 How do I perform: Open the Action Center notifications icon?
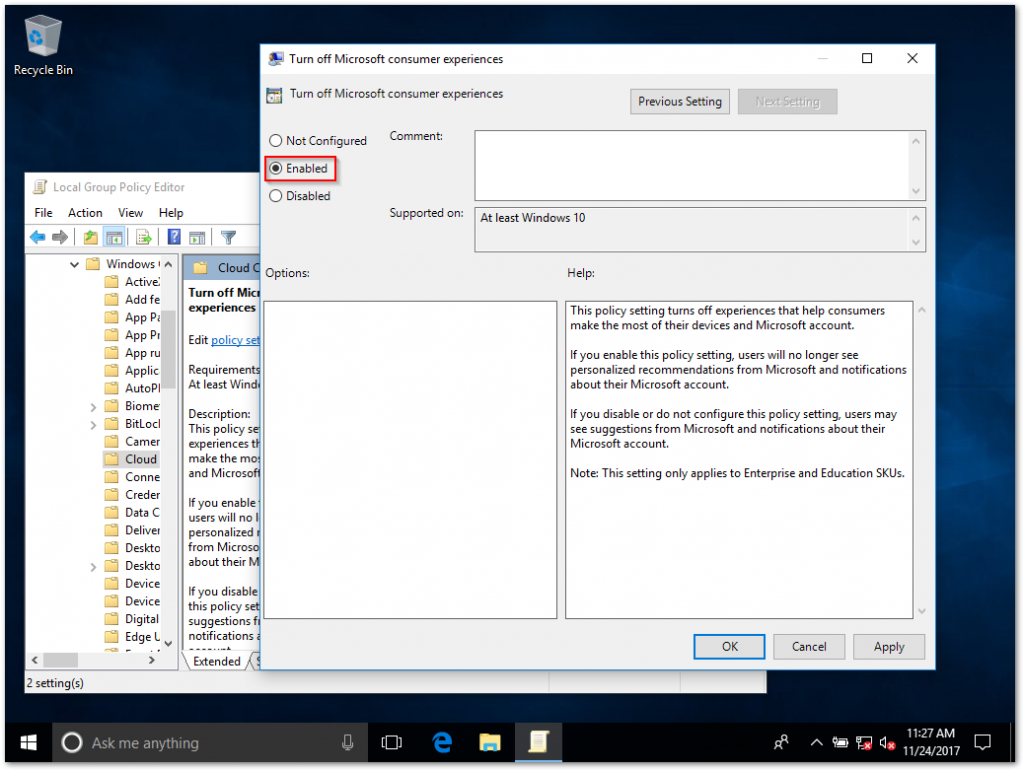click(982, 742)
